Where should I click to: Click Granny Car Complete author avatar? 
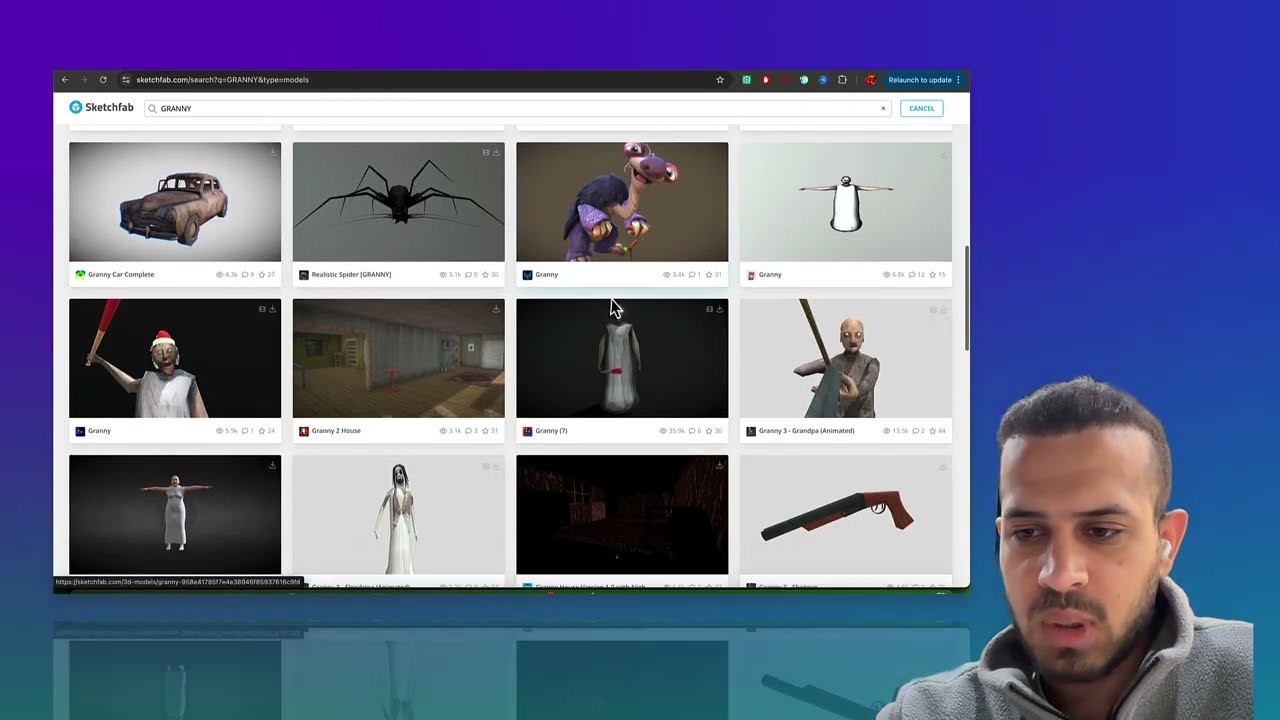tap(80, 274)
